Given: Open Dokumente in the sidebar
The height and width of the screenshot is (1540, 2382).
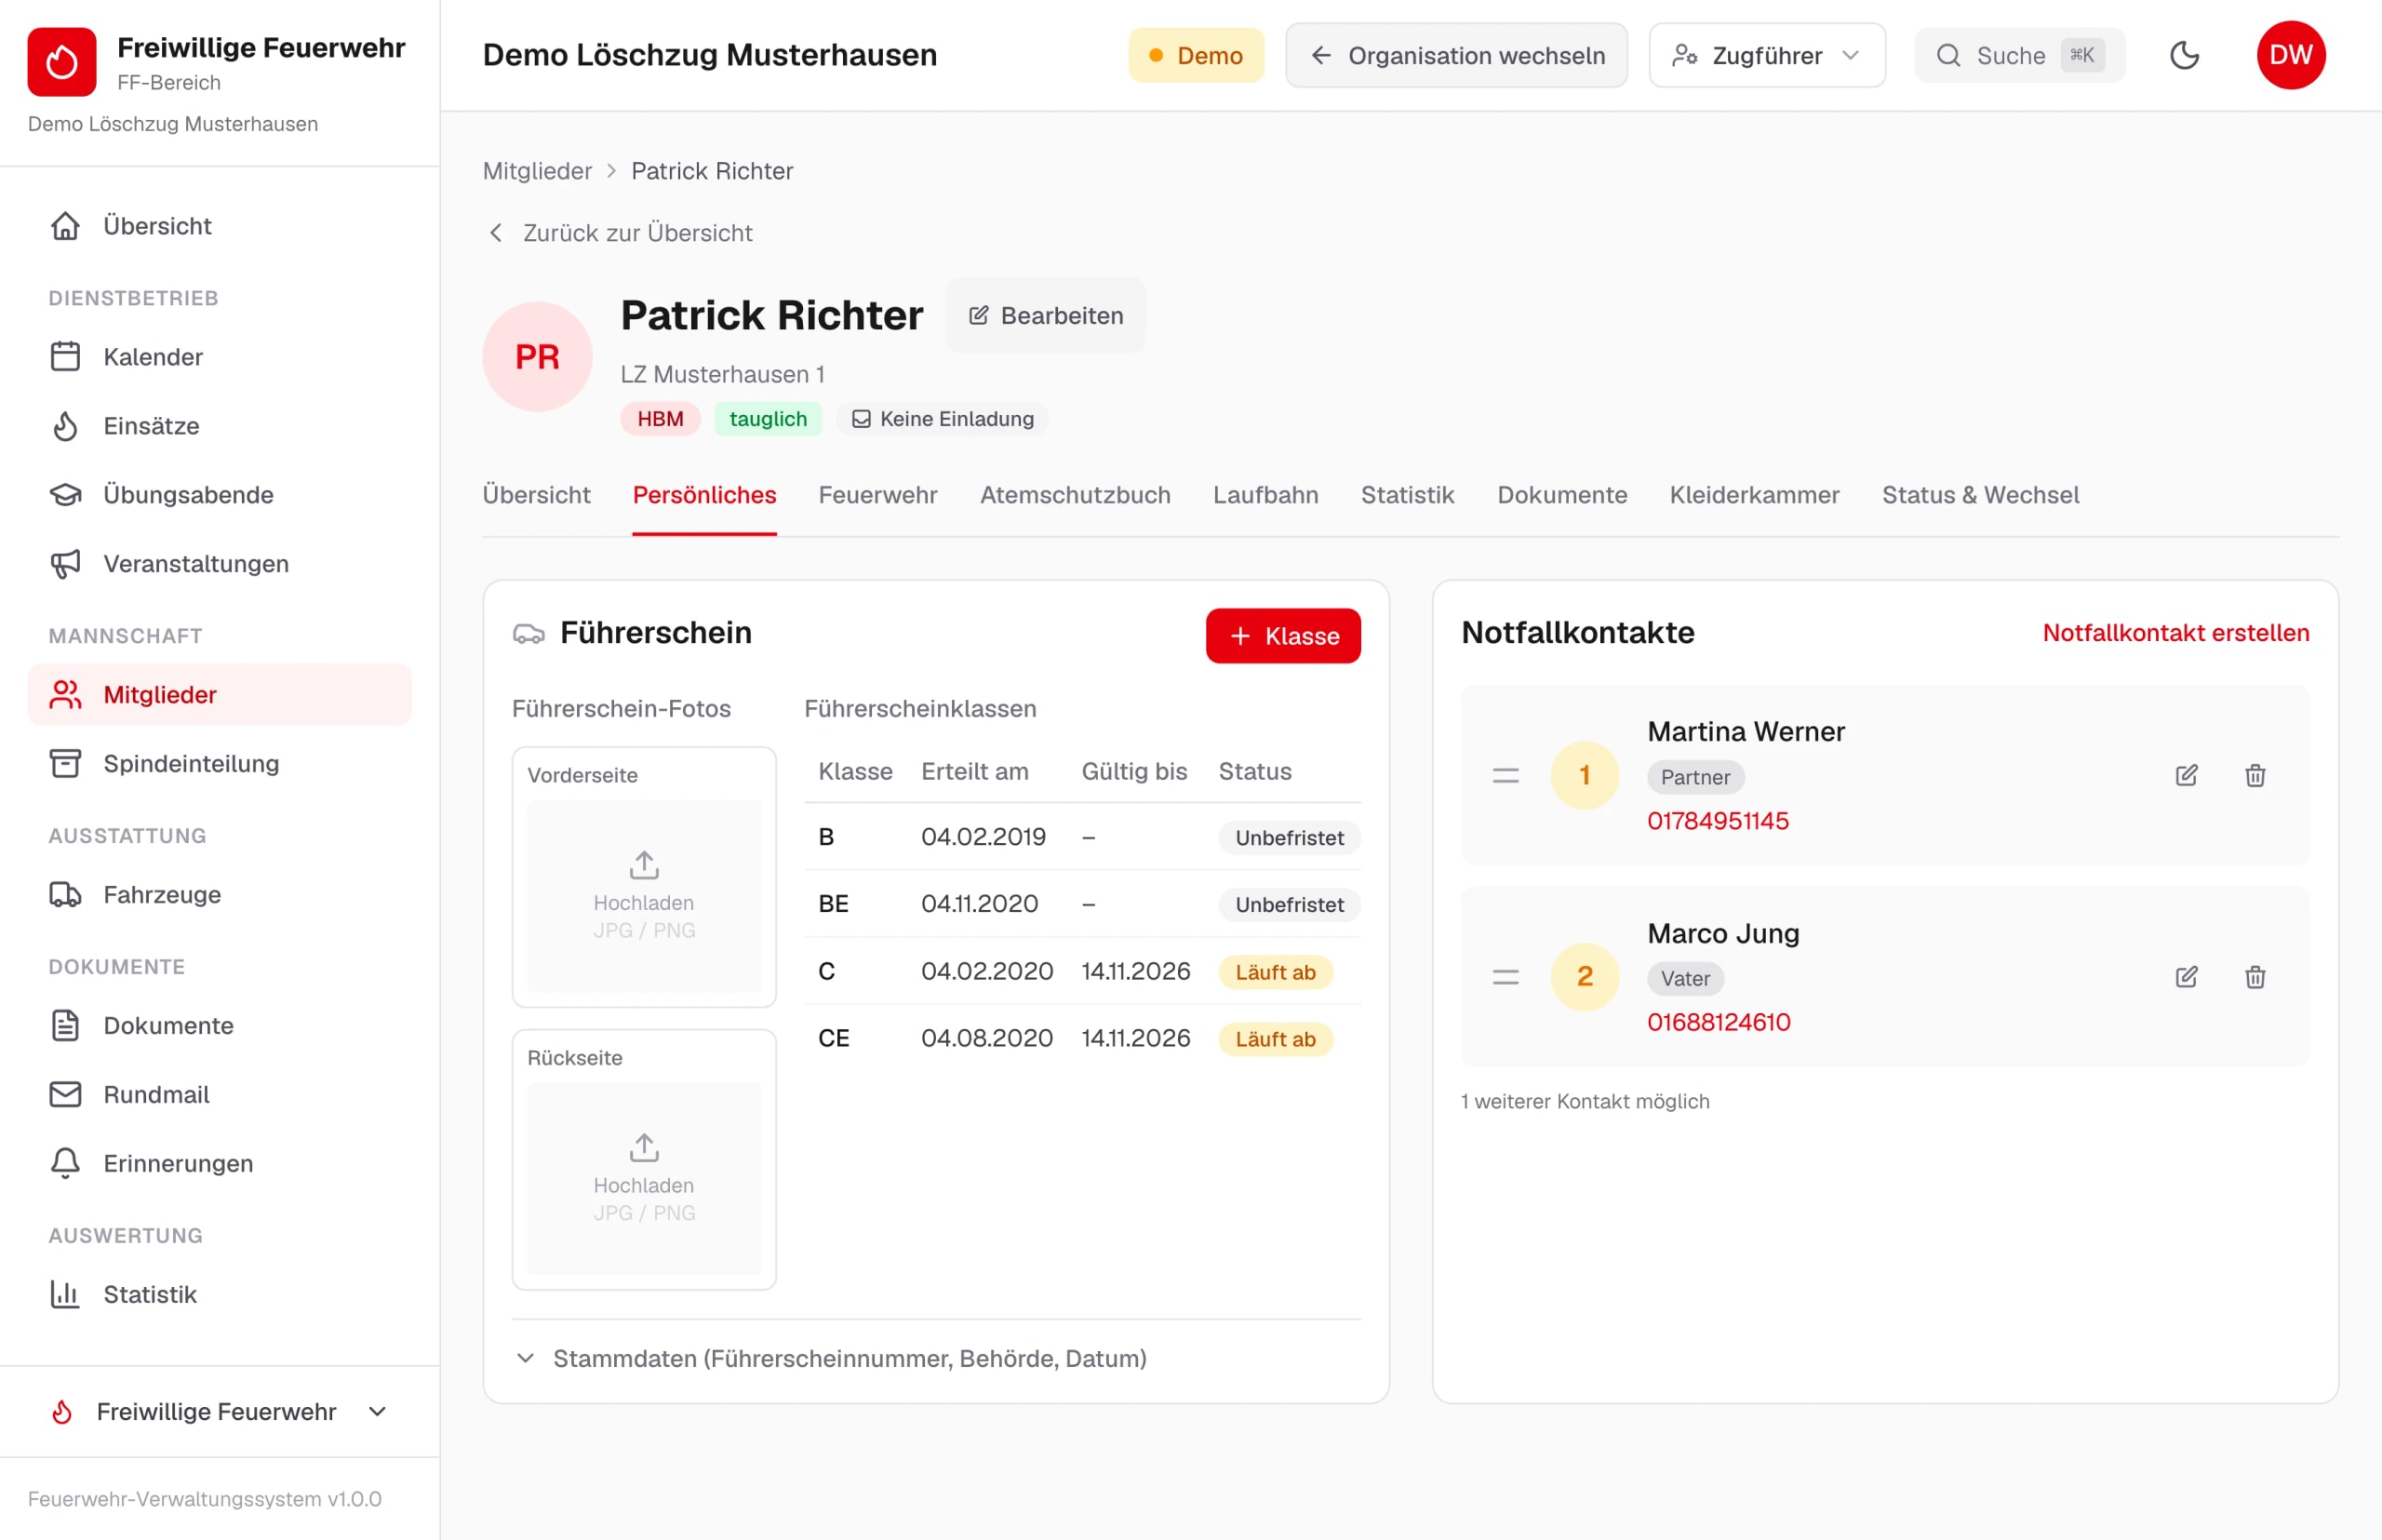Looking at the screenshot, I should point(220,1026).
